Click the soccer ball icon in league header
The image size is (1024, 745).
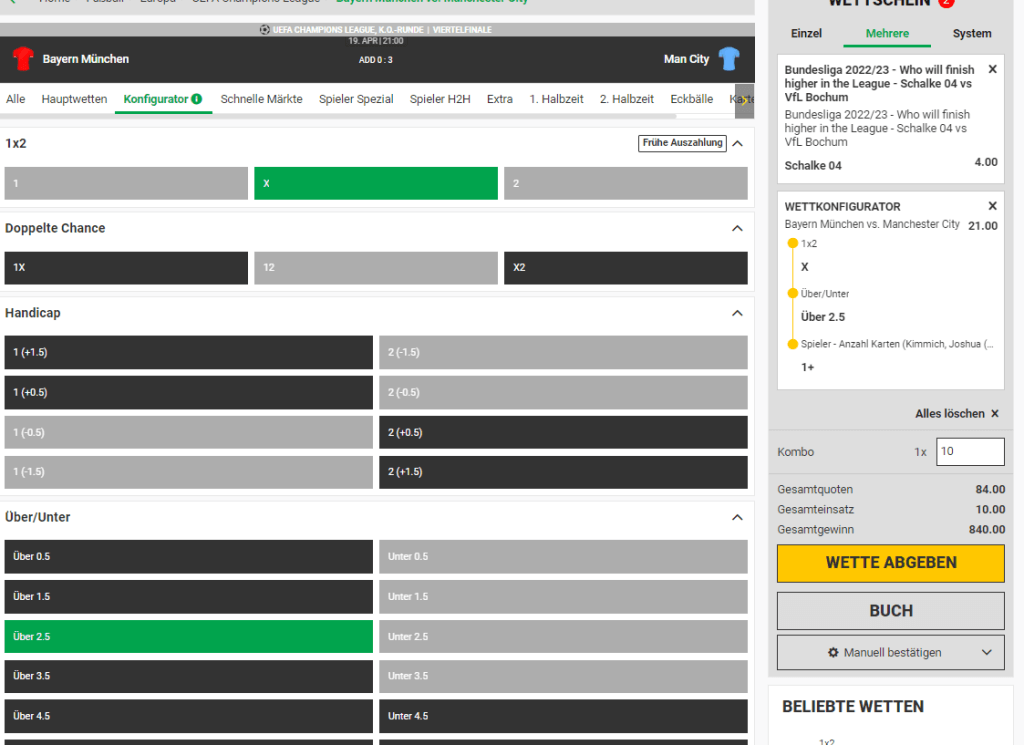(264, 29)
